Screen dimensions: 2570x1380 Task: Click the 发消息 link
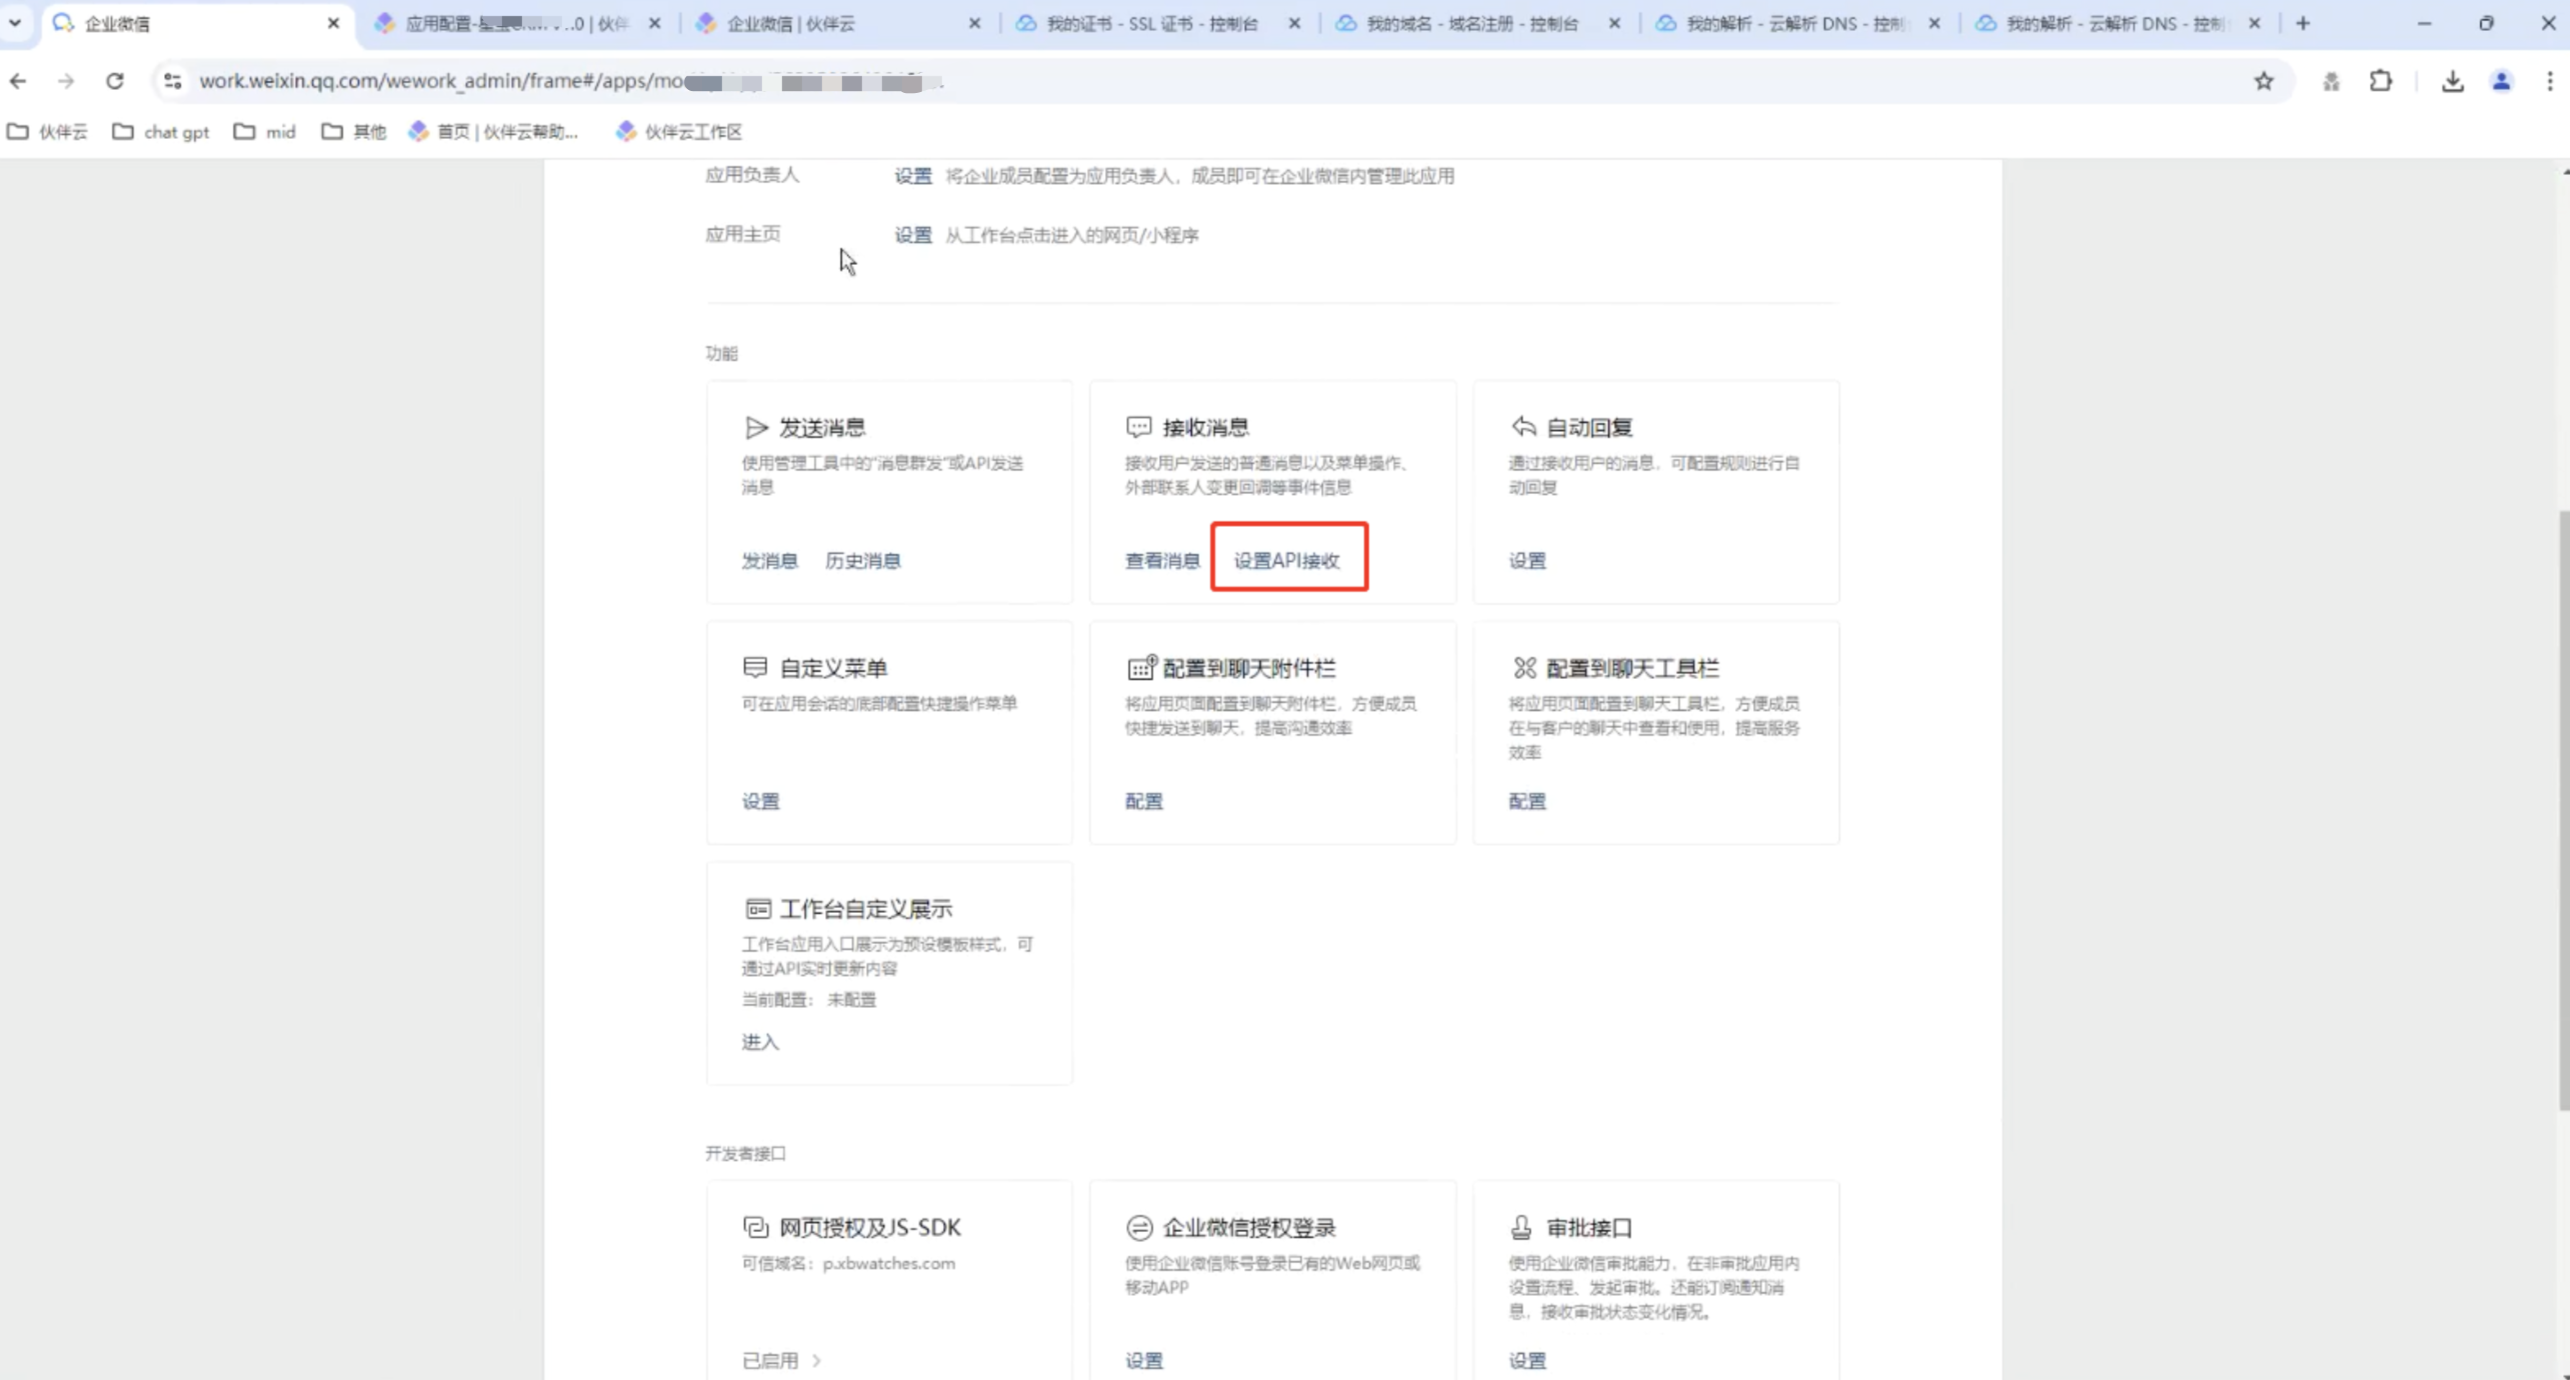click(x=770, y=561)
